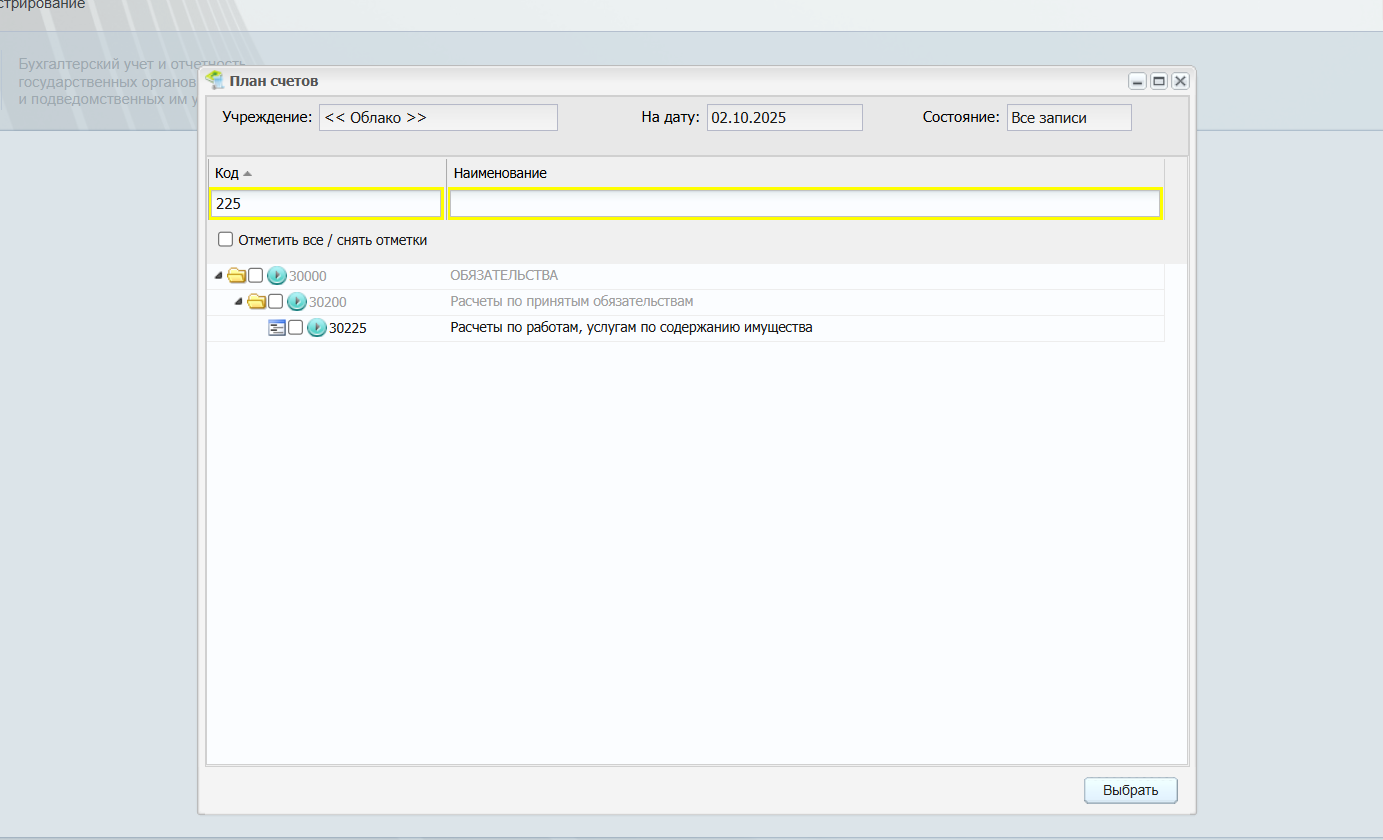1383x840 pixels.
Task: Sort by the Код column header
Action: point(227,173)
